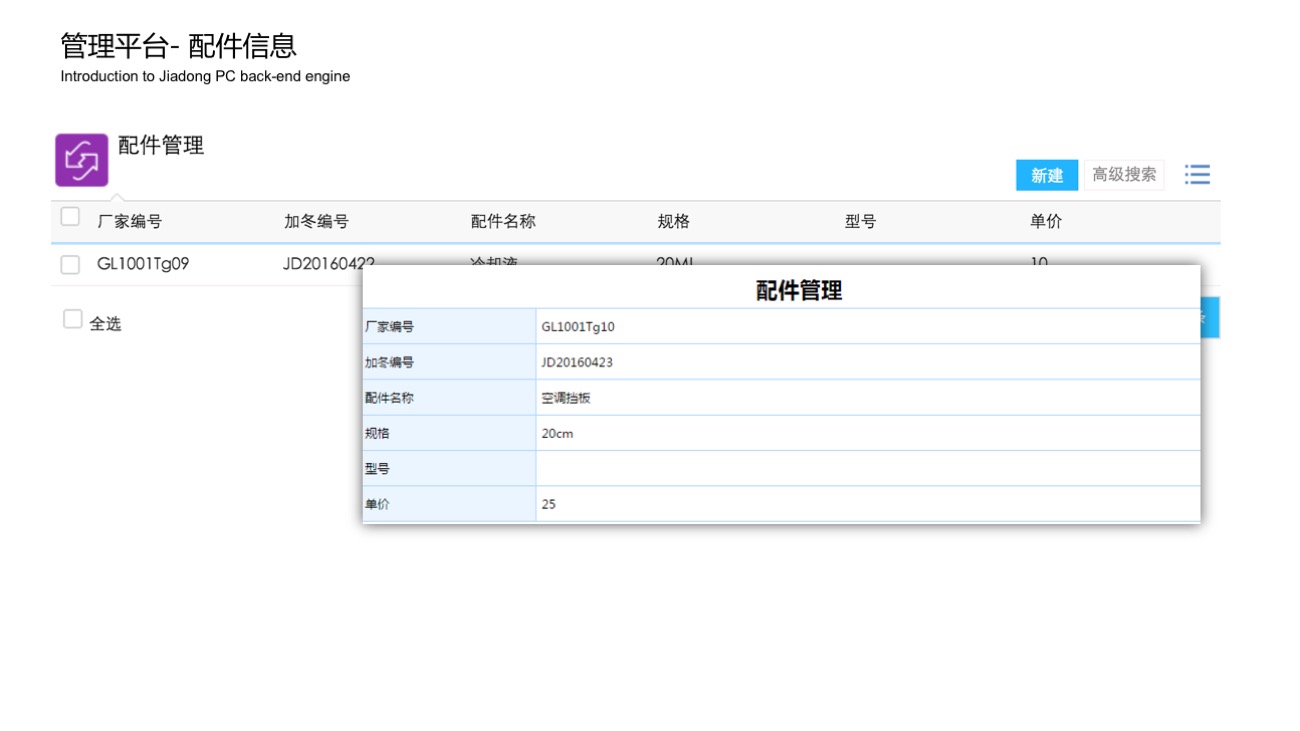This screenshot has width=1300, height=731.
Task: Click the 型号 column header
Action: 860,222
